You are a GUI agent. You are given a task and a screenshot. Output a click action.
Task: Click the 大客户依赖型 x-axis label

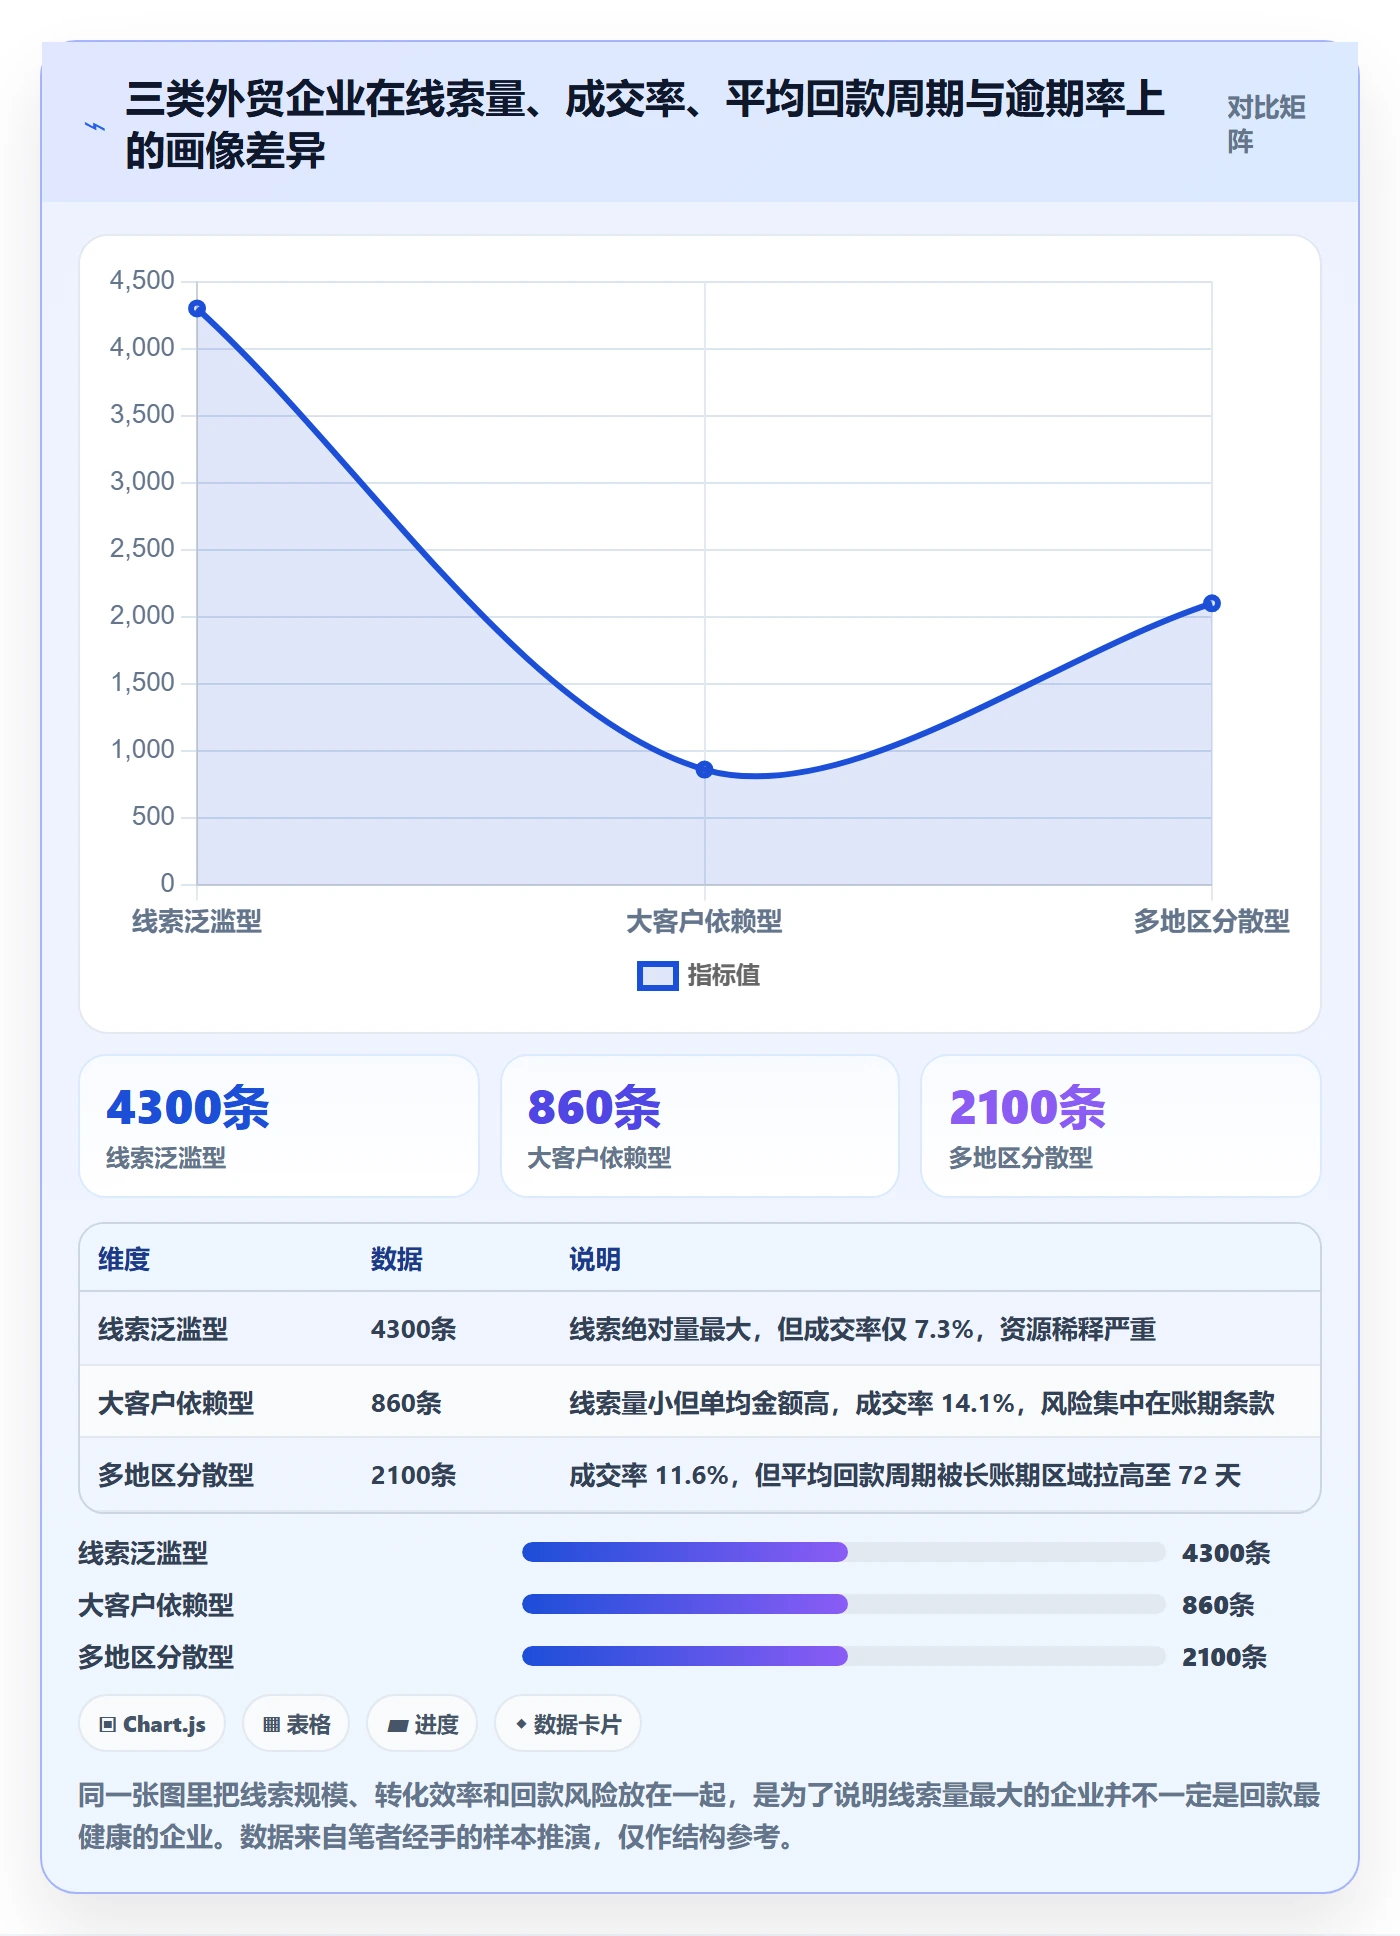(x=705, y=922)
